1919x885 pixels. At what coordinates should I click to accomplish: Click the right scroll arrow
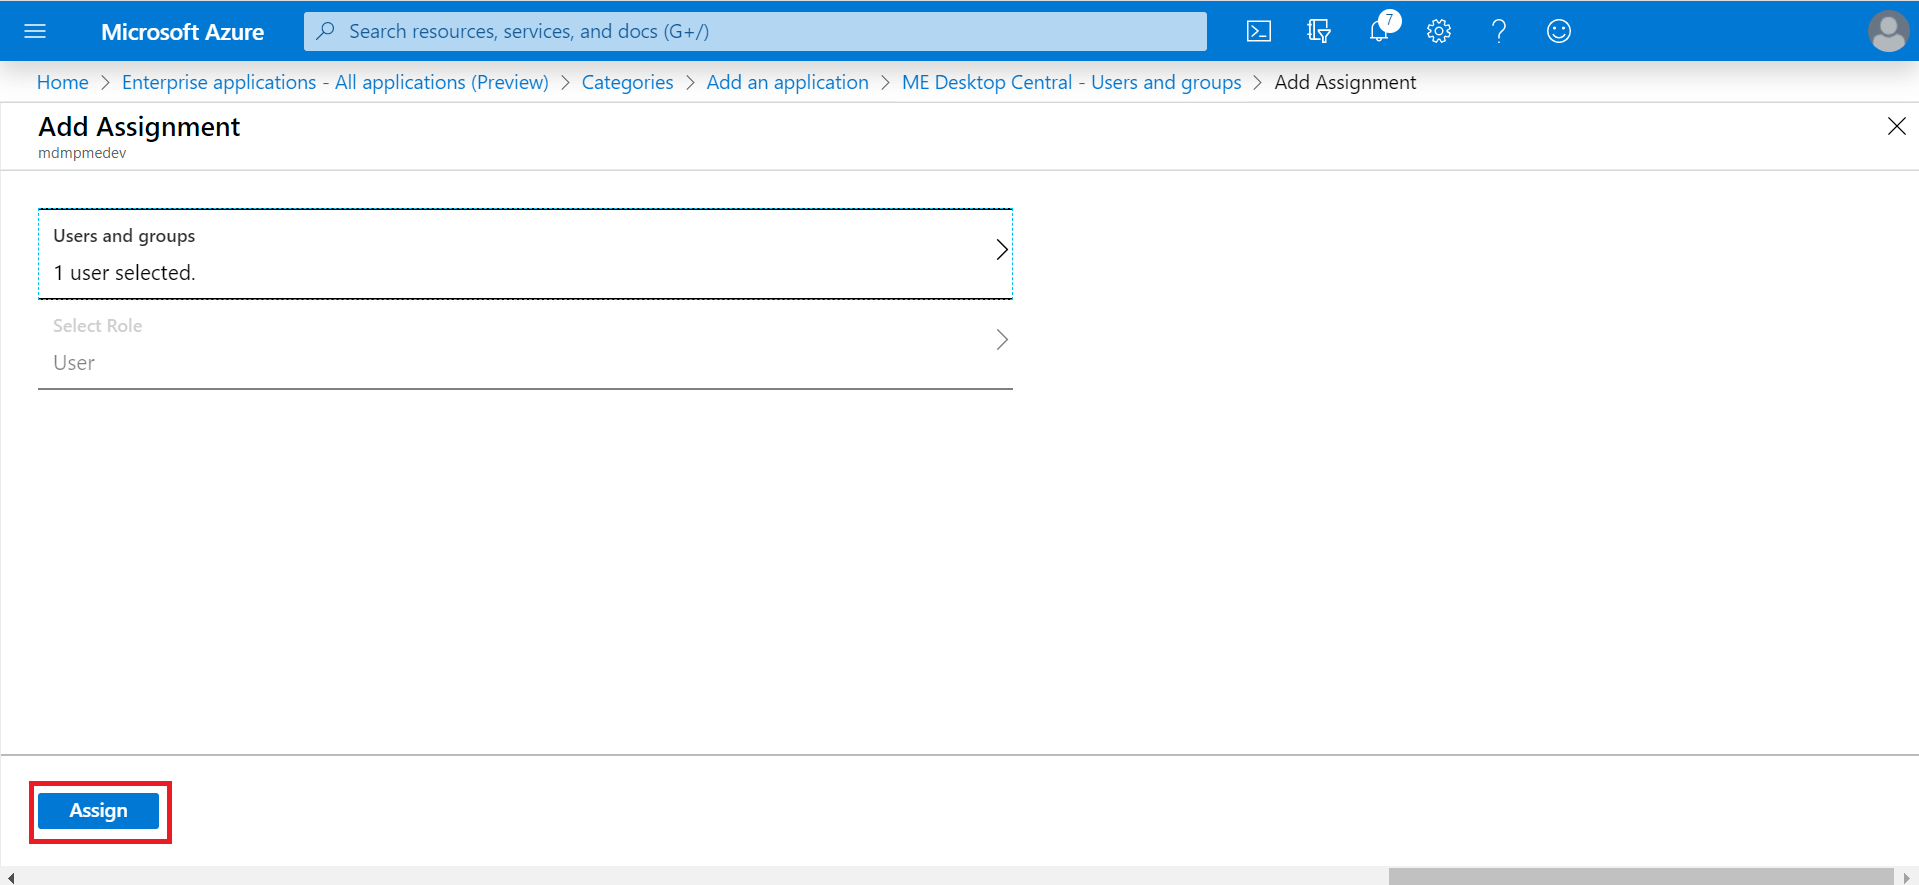tap(1906, 877)
